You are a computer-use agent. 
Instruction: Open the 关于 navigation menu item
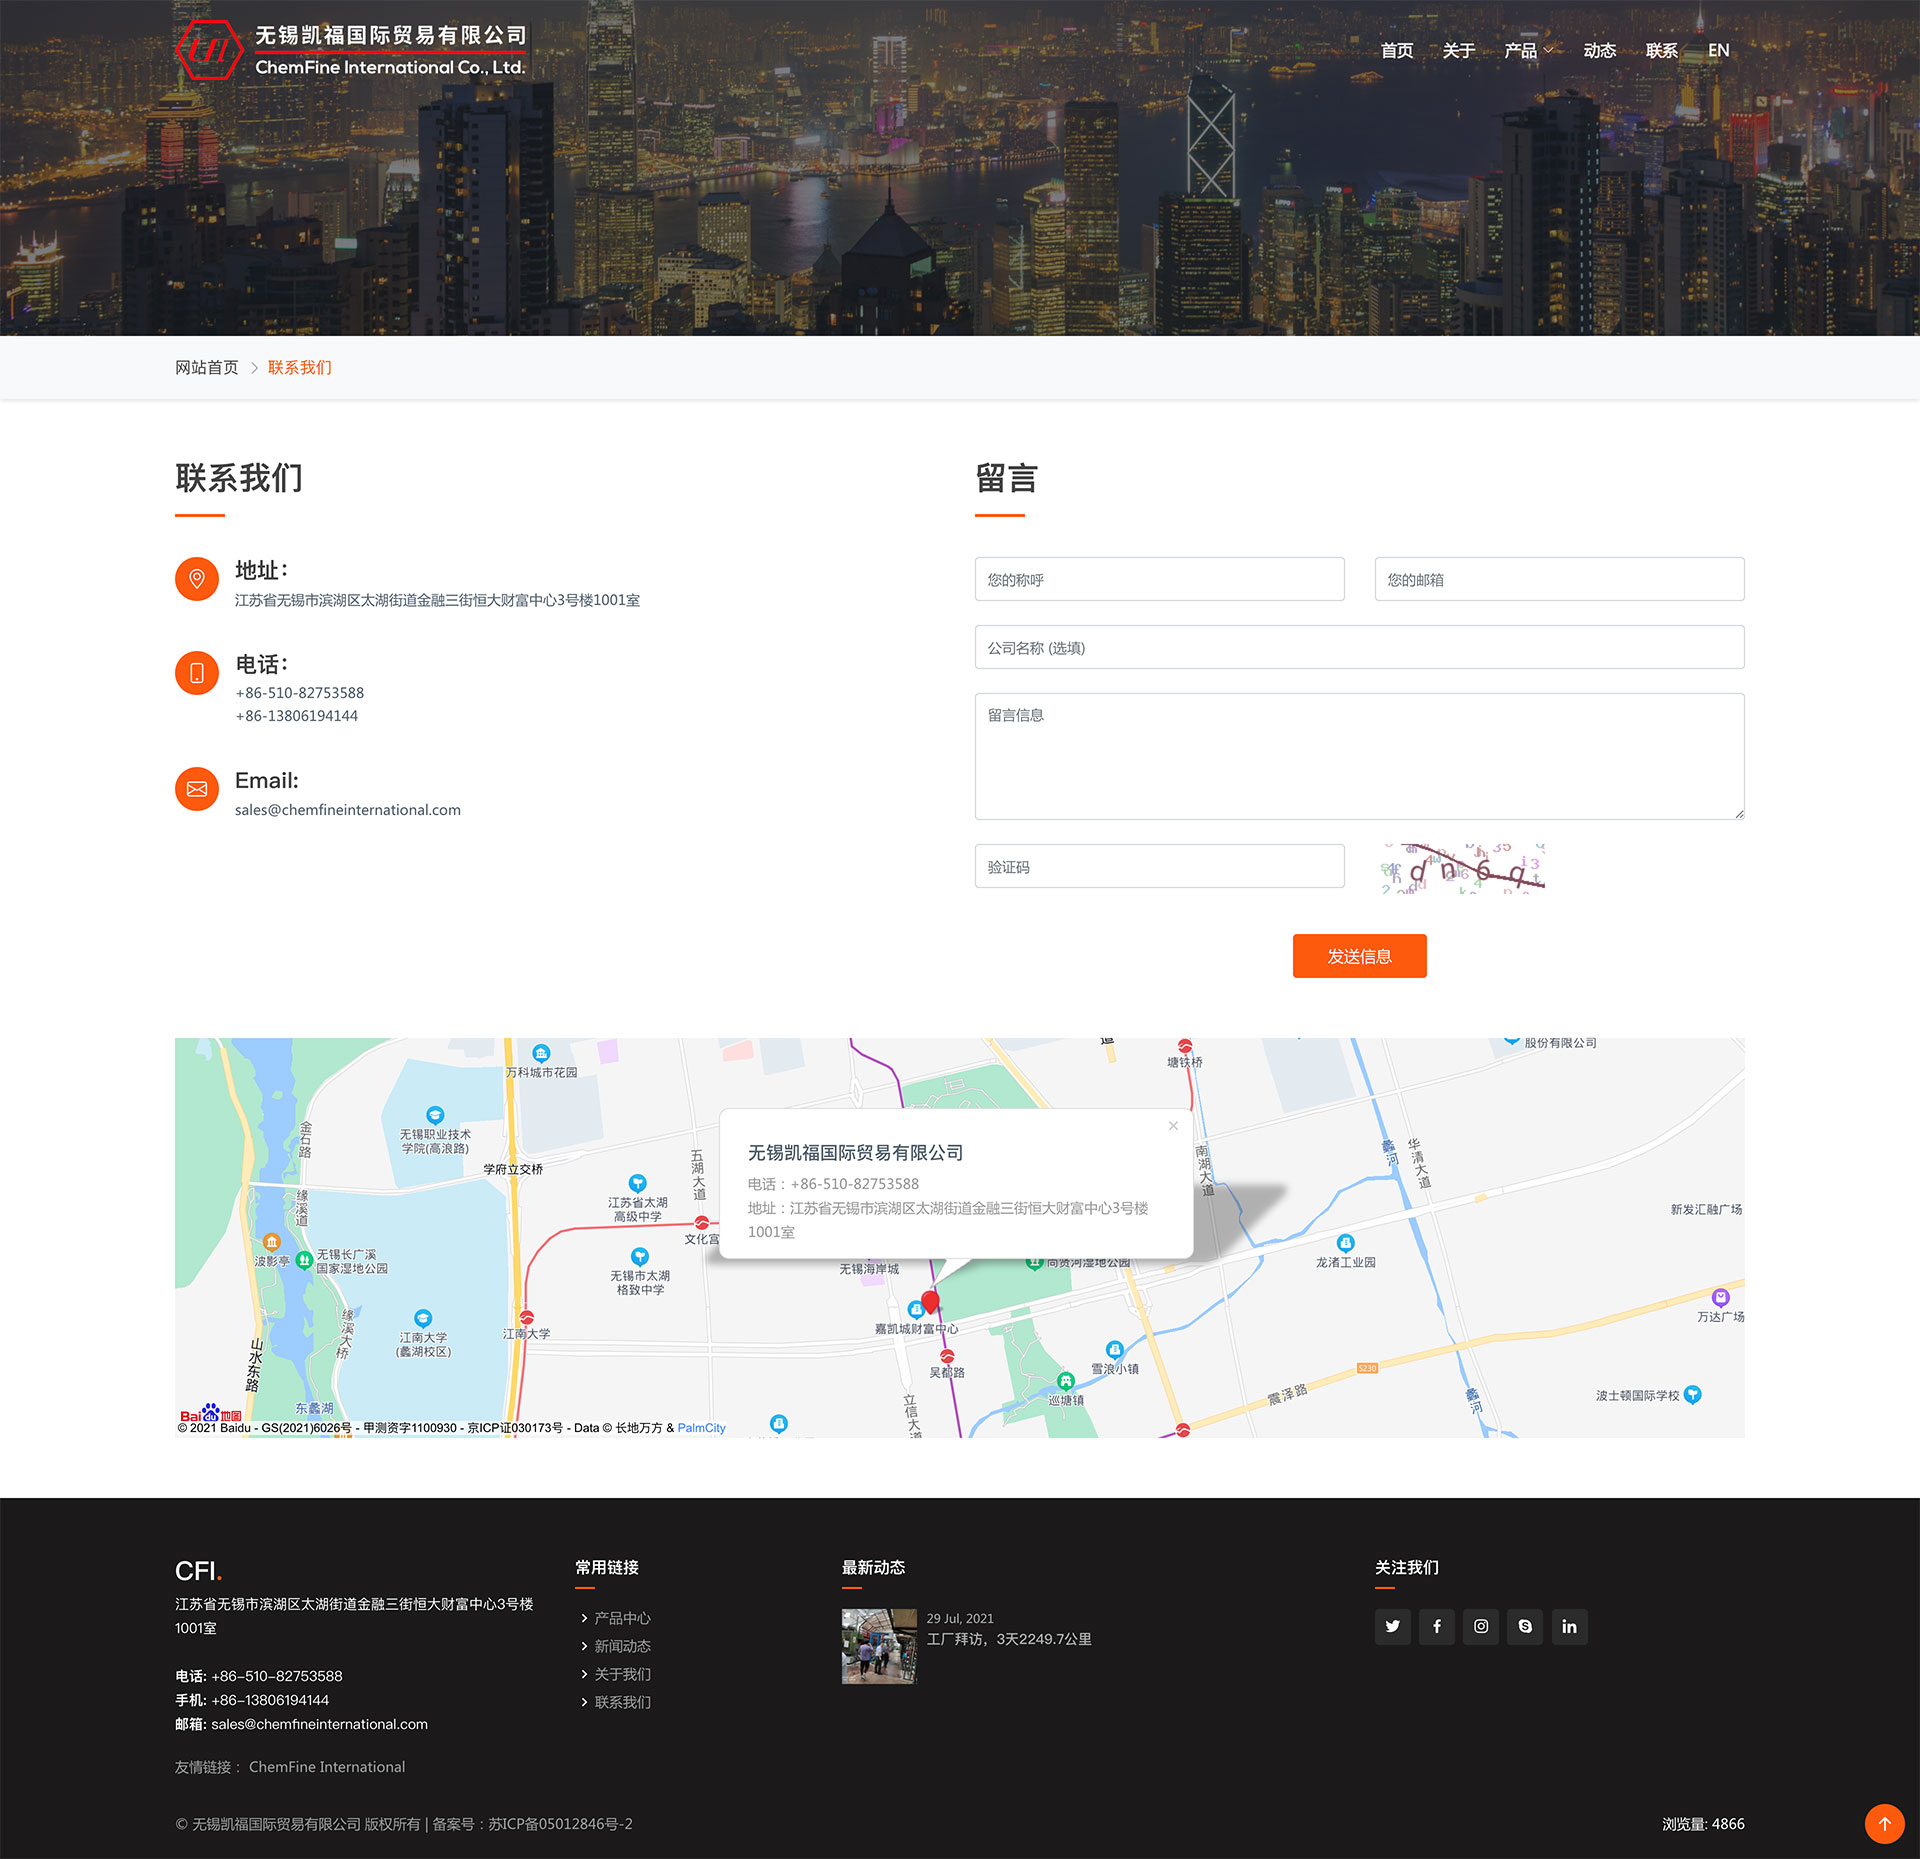[1458, 51]
